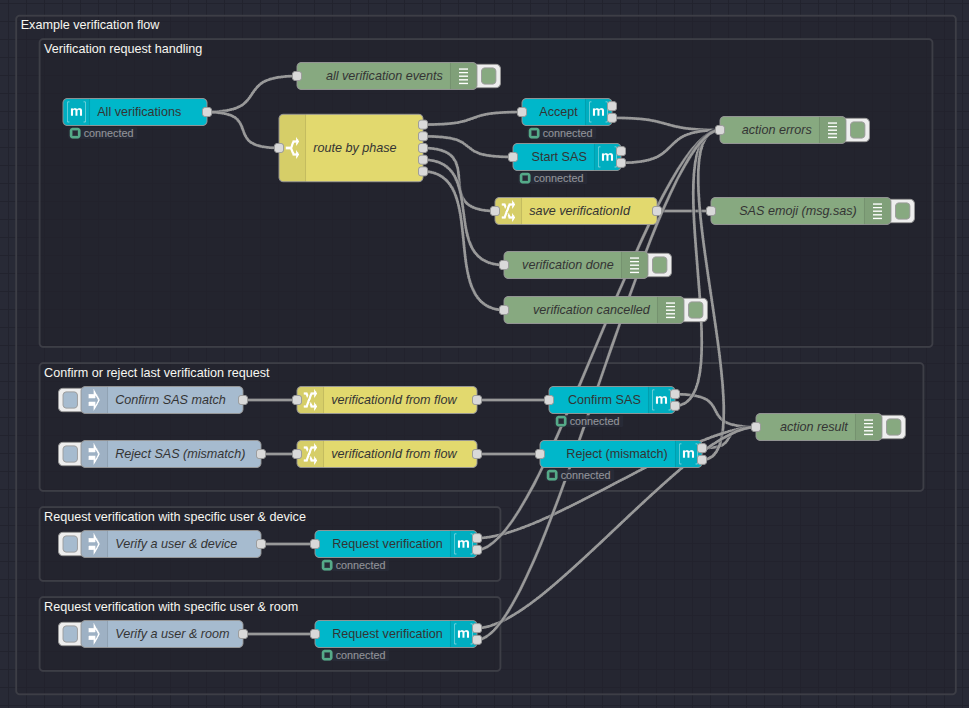The width and height of the screenshot is (969, 708).
Task: Click output port of All verifications node
Action: pyautogui.click(x=207, y=112)
